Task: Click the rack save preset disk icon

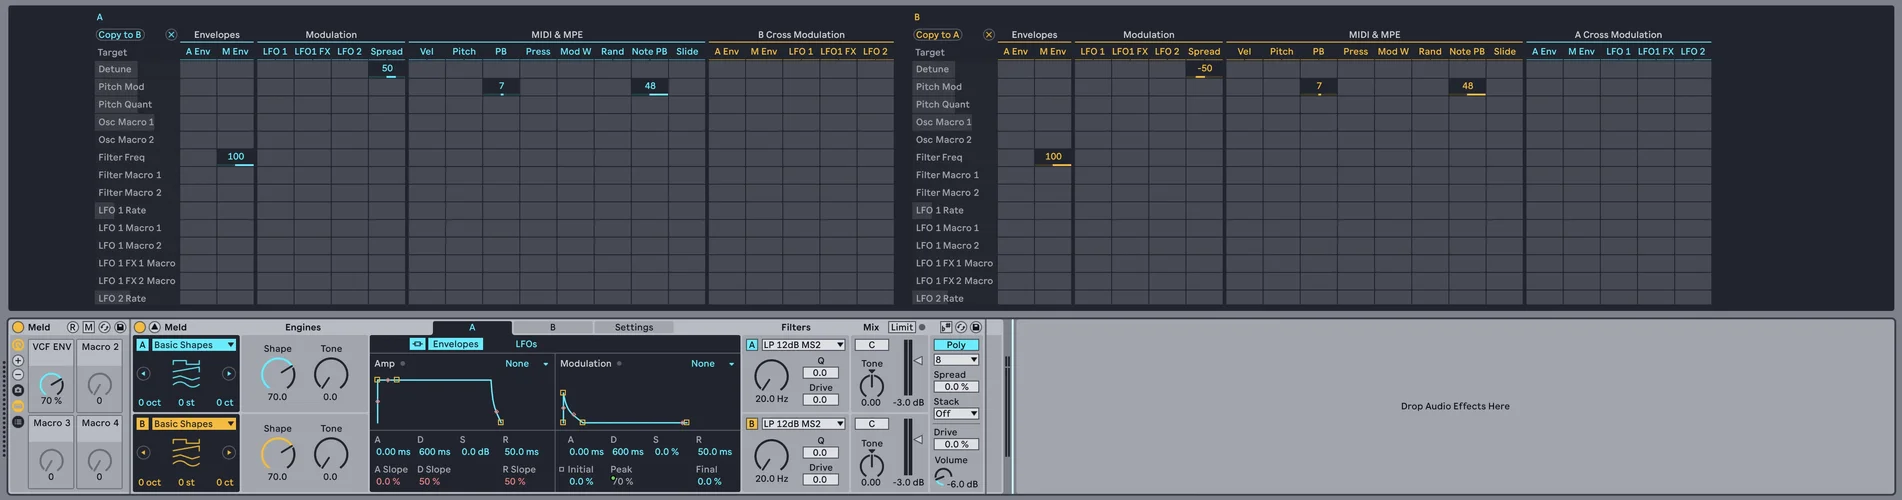Action: click(120, 327)
